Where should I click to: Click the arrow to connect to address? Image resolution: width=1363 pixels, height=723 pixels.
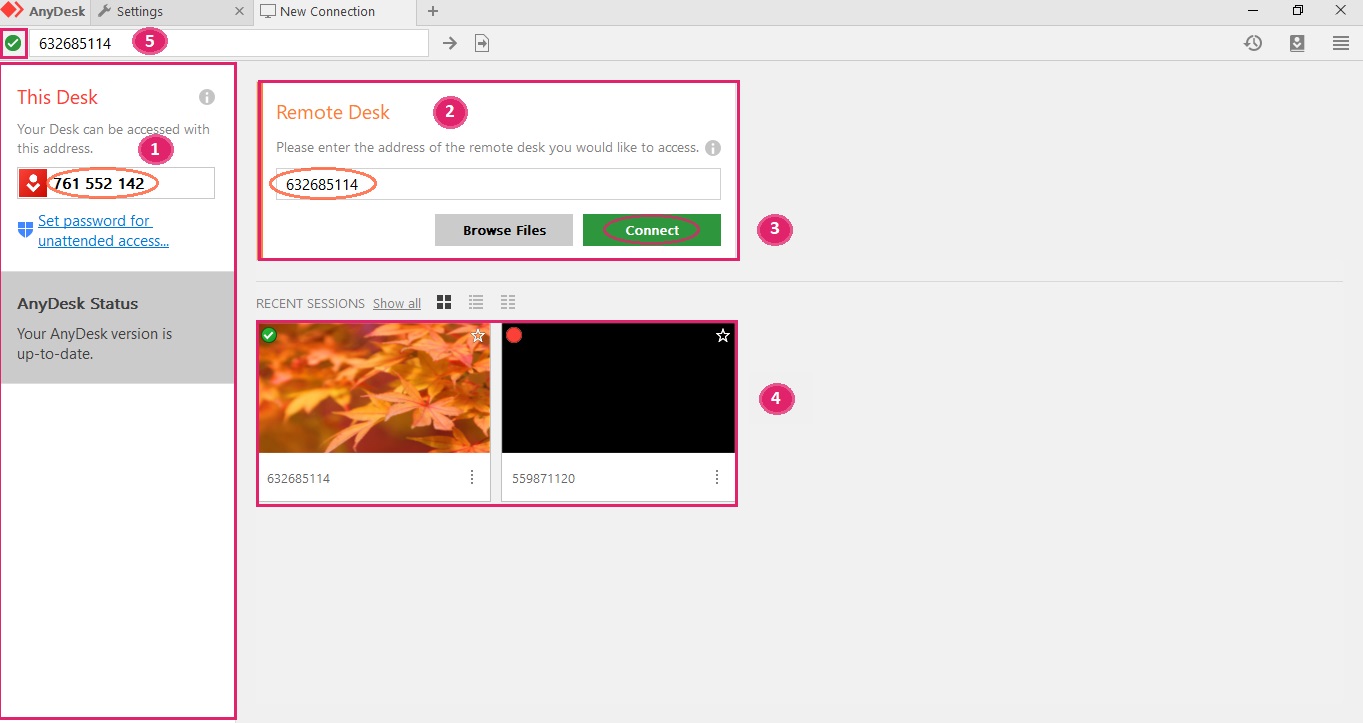[450, 43]
